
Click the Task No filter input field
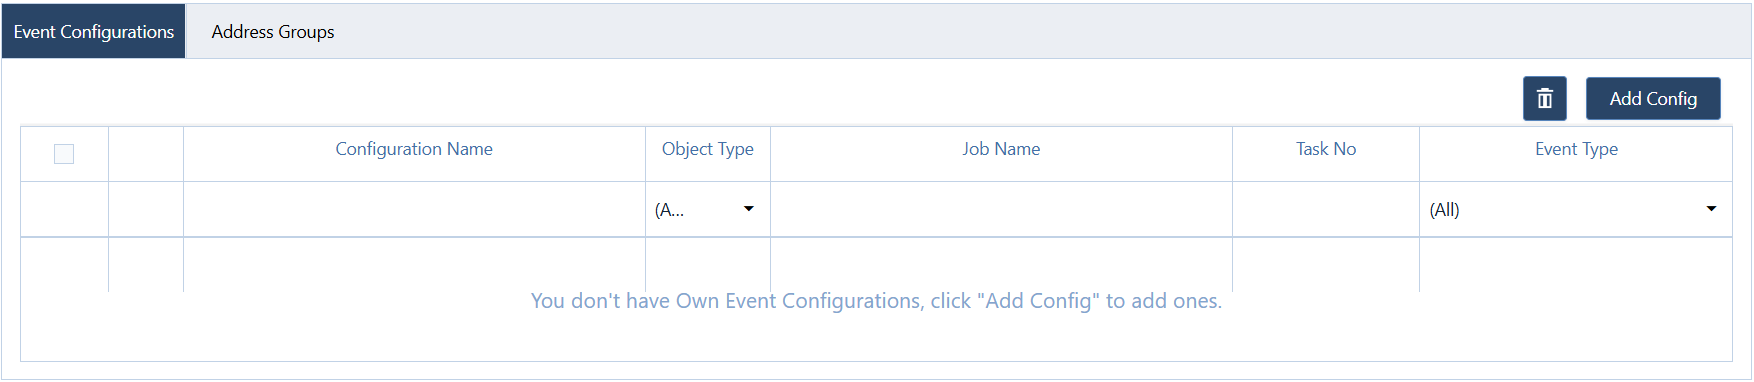pyautogui.click(x=1326, y=209)
